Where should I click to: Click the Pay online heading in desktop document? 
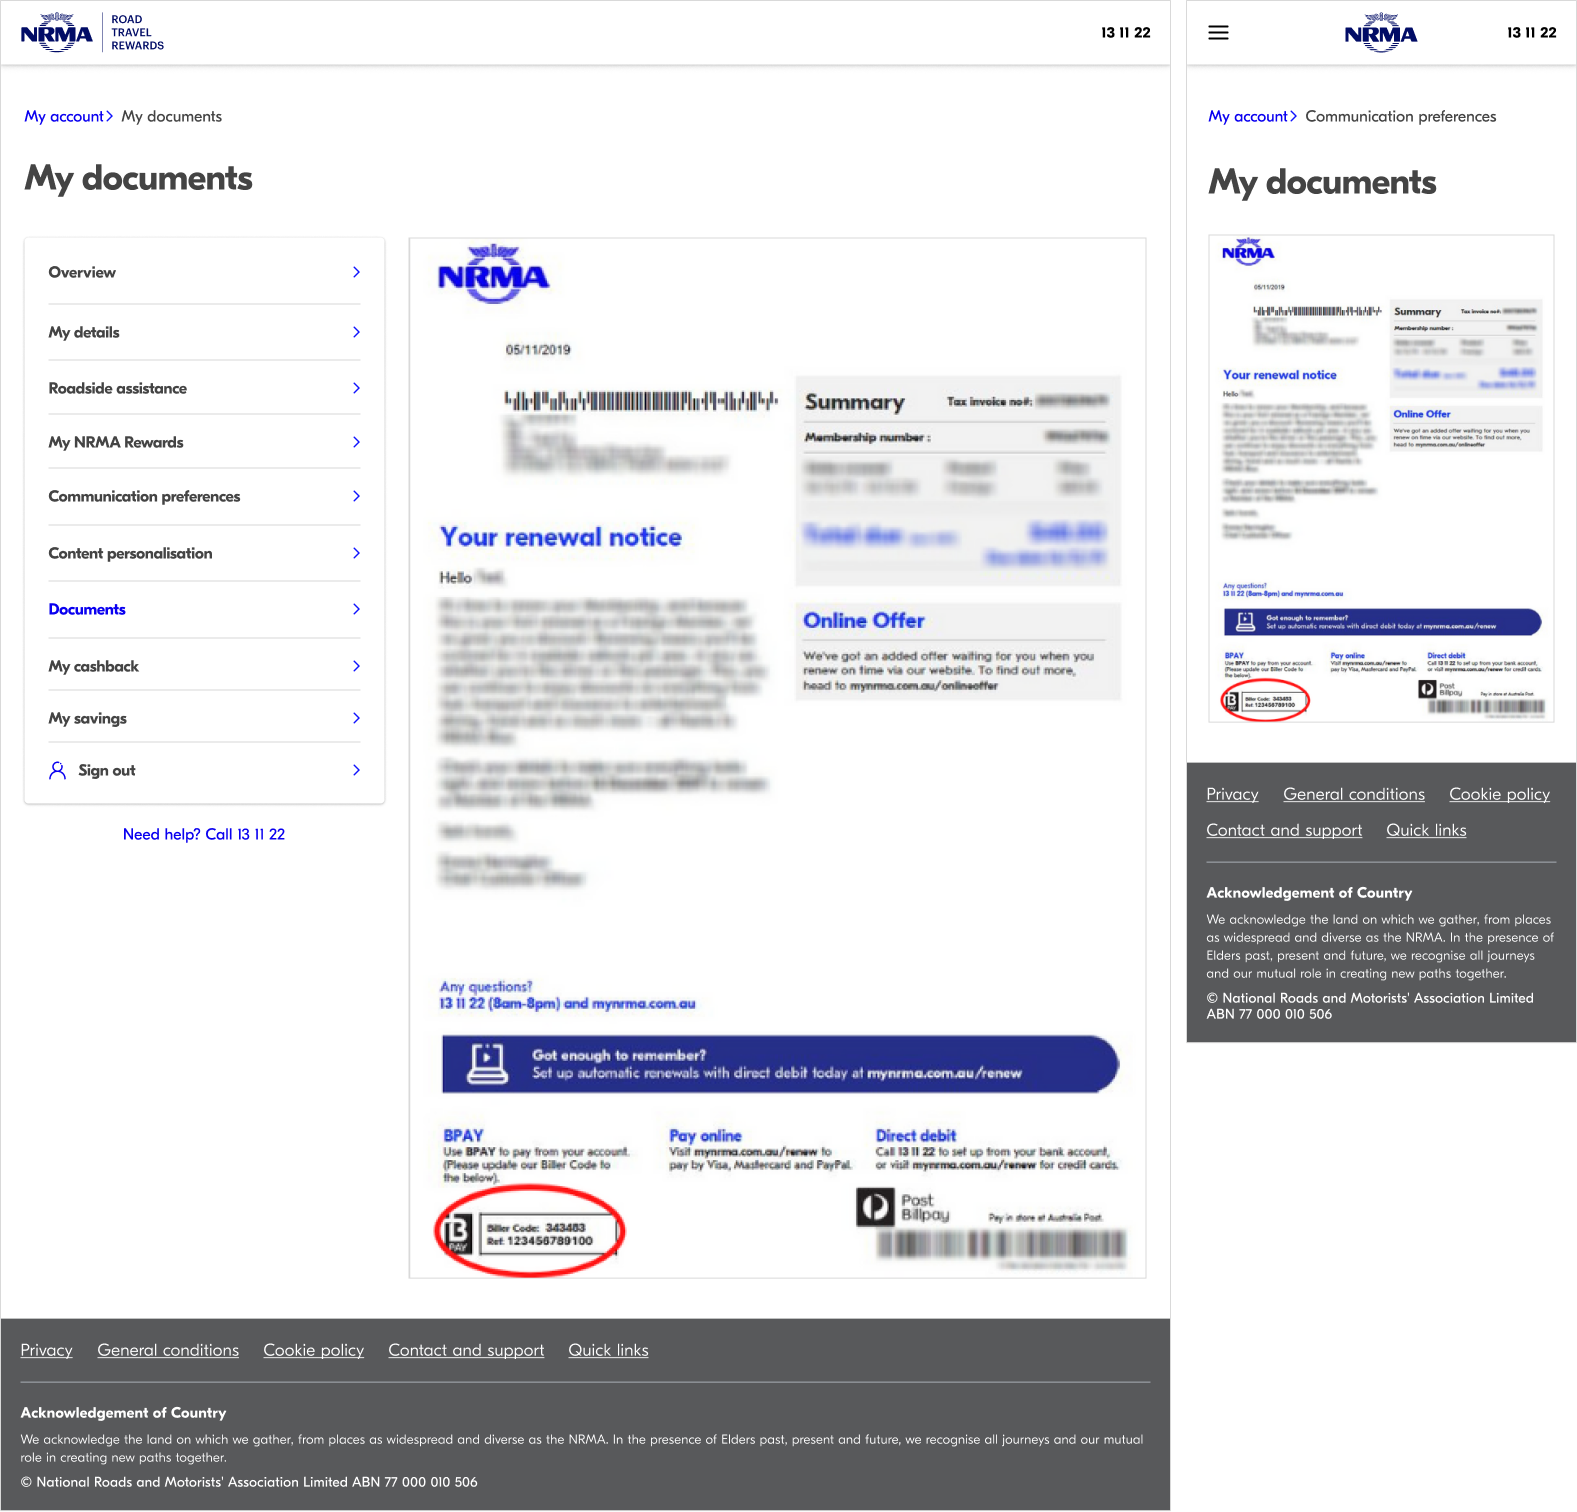[x=705, y=1136]
